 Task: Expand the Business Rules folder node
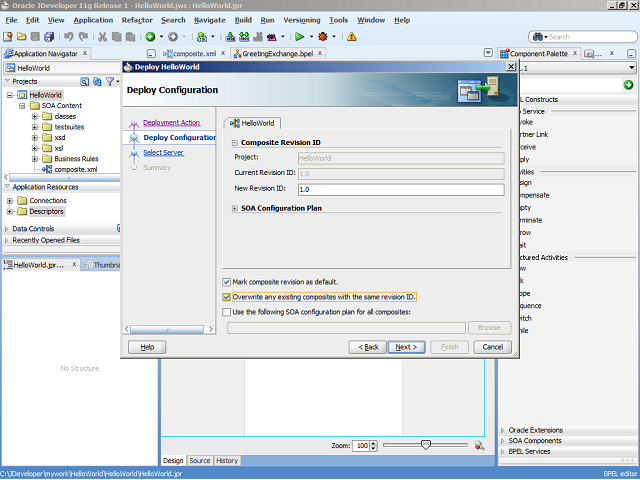(35, 159)
